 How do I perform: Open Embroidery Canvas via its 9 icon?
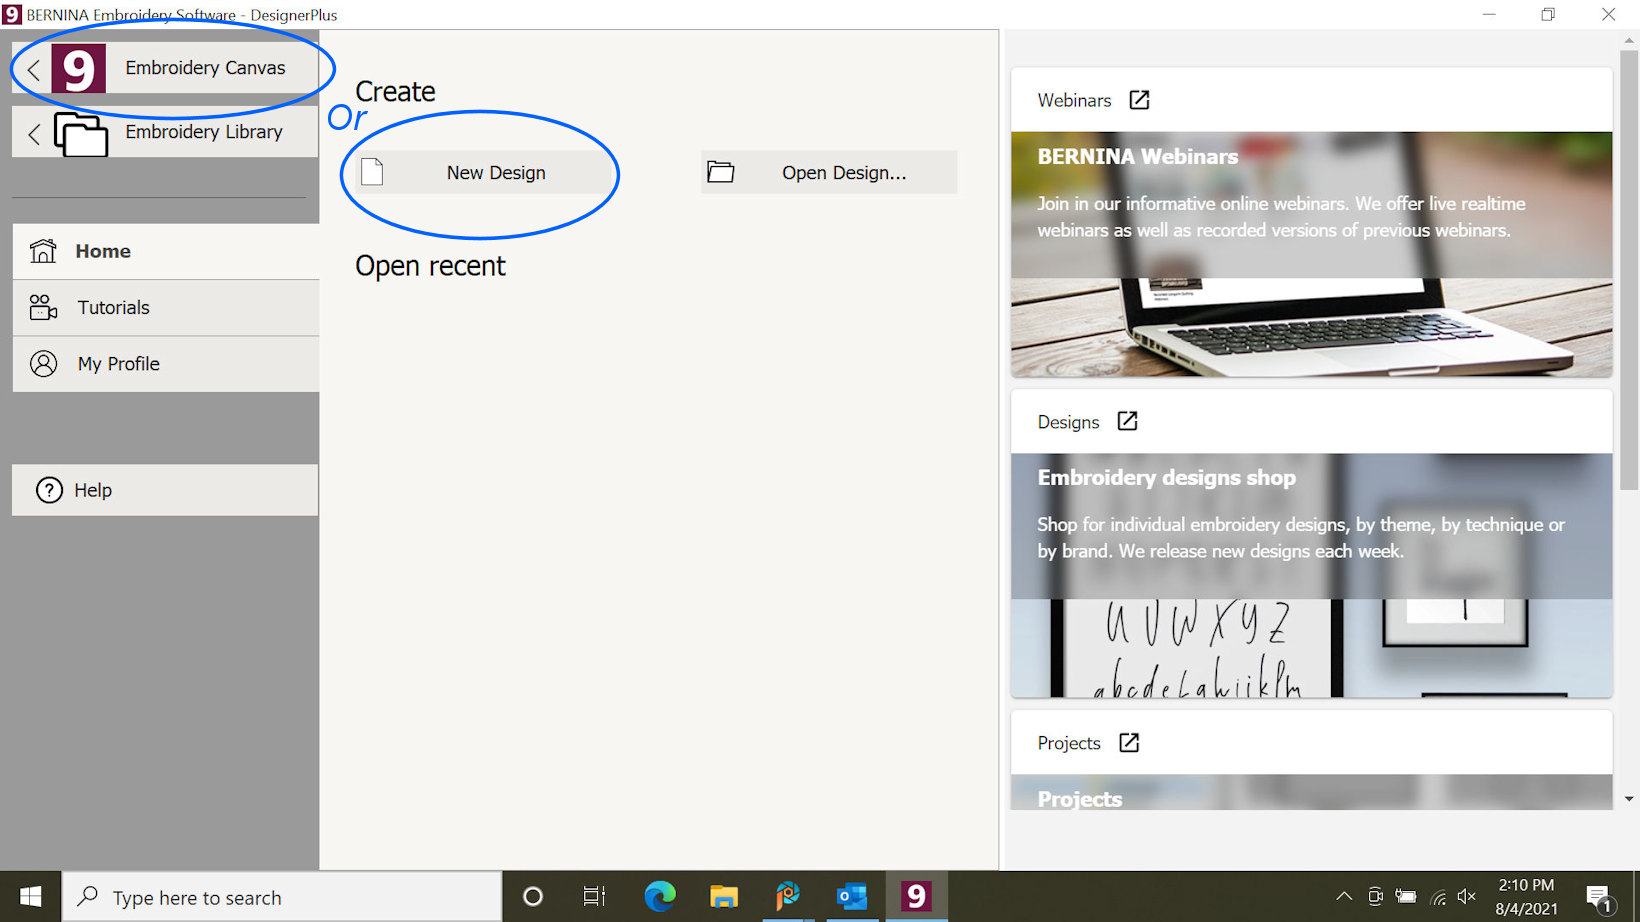point(78,69)
